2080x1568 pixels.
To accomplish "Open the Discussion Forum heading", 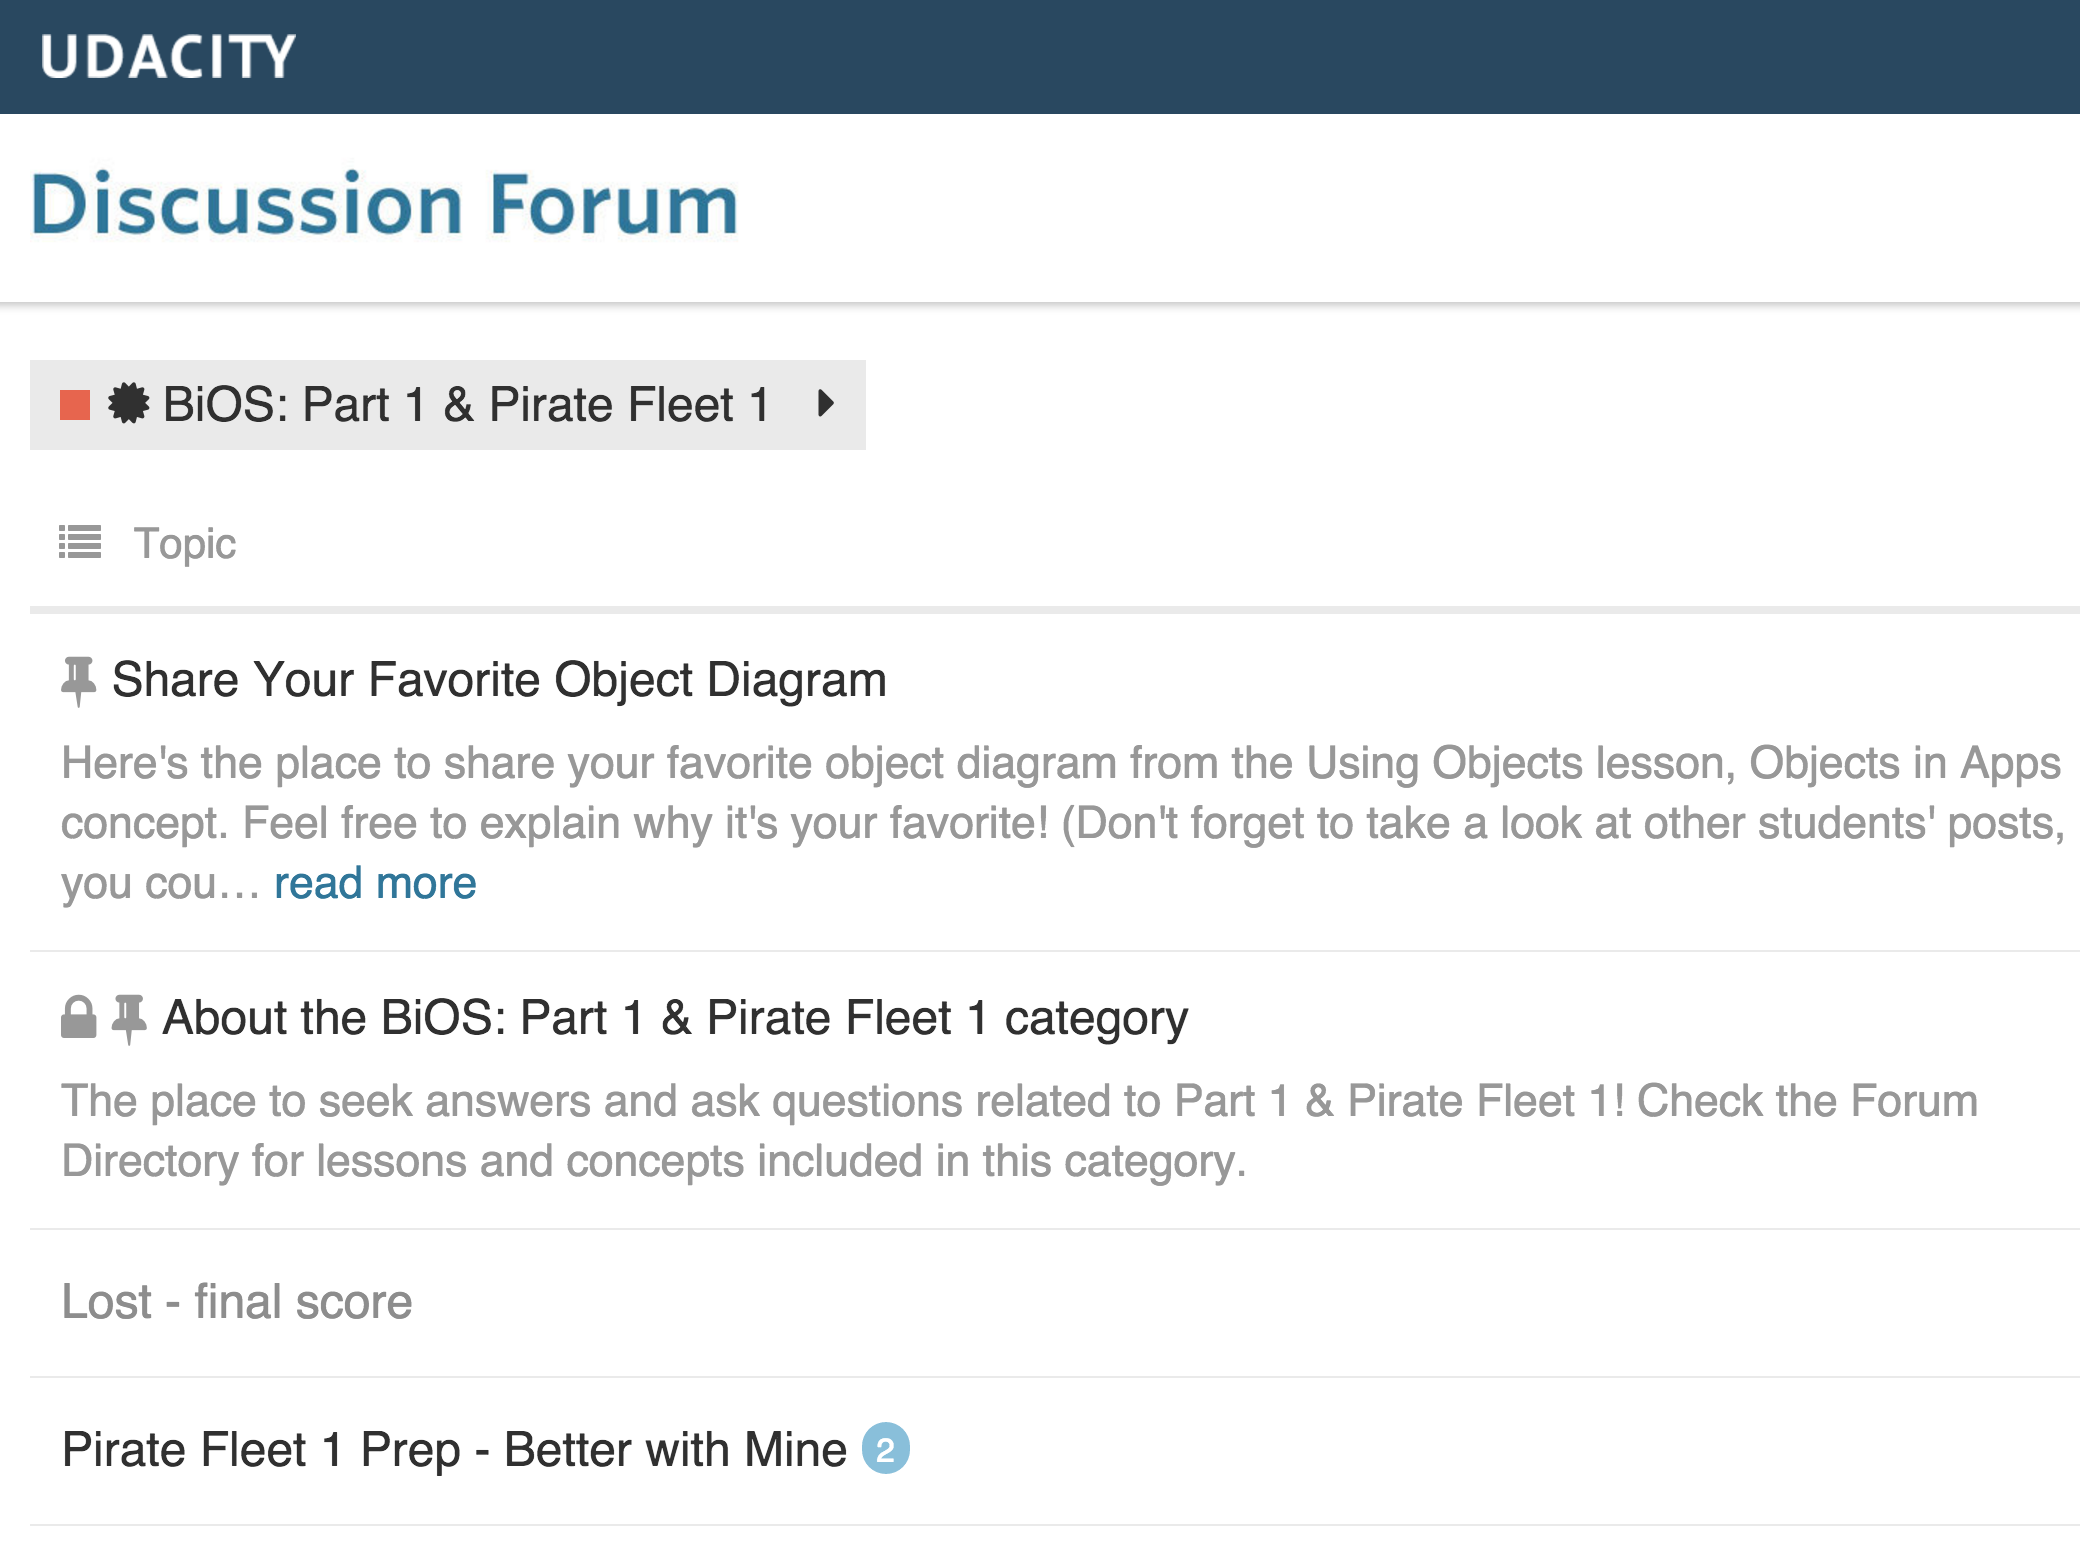I will 385,205.
